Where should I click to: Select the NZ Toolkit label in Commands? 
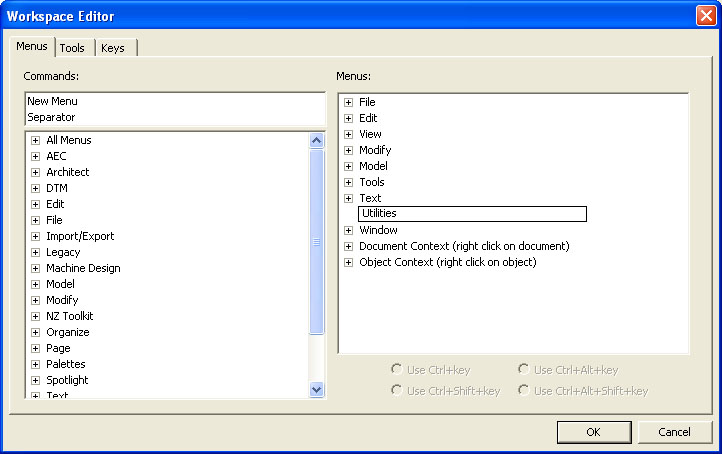click(x=70, y=316)
